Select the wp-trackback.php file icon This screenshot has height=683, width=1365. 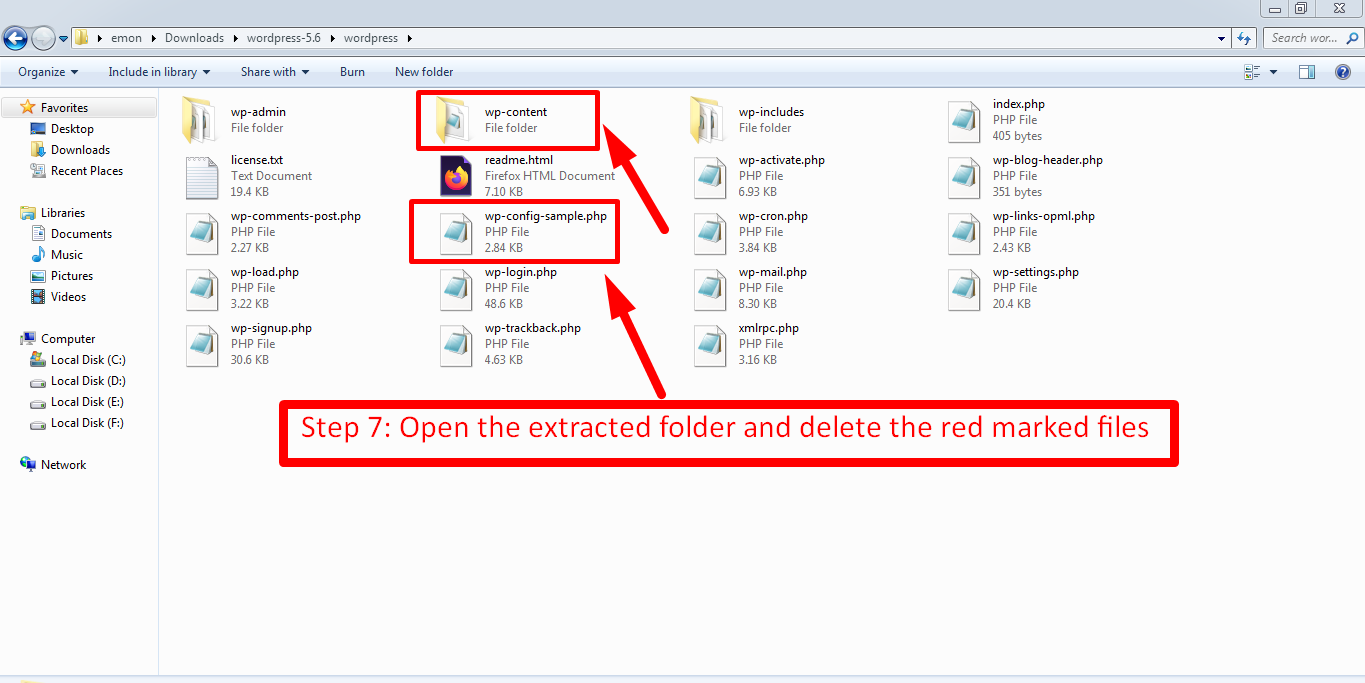[456, 345]
